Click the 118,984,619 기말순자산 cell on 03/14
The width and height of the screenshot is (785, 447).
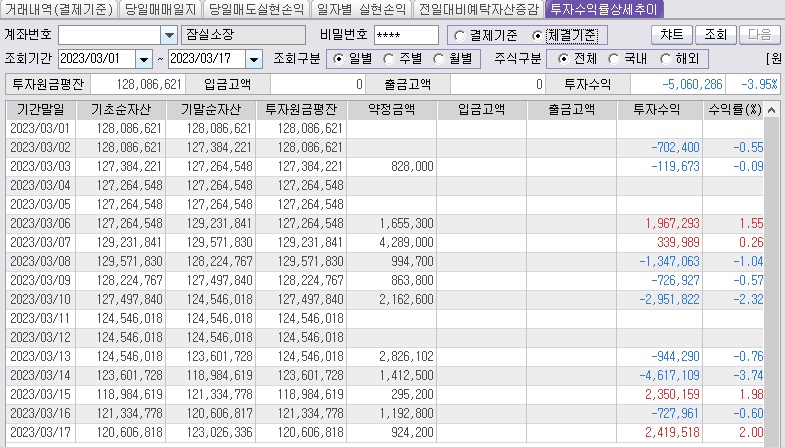coord(211,375)
